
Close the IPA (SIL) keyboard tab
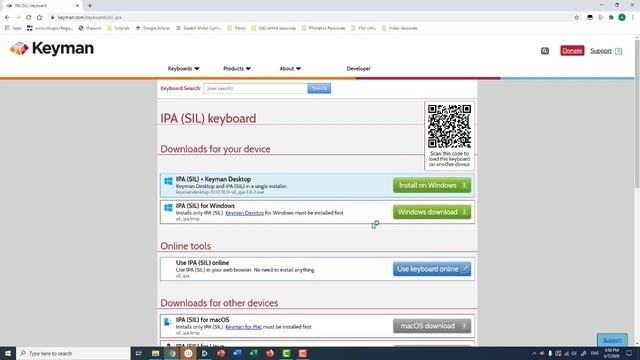coord(78,6)
